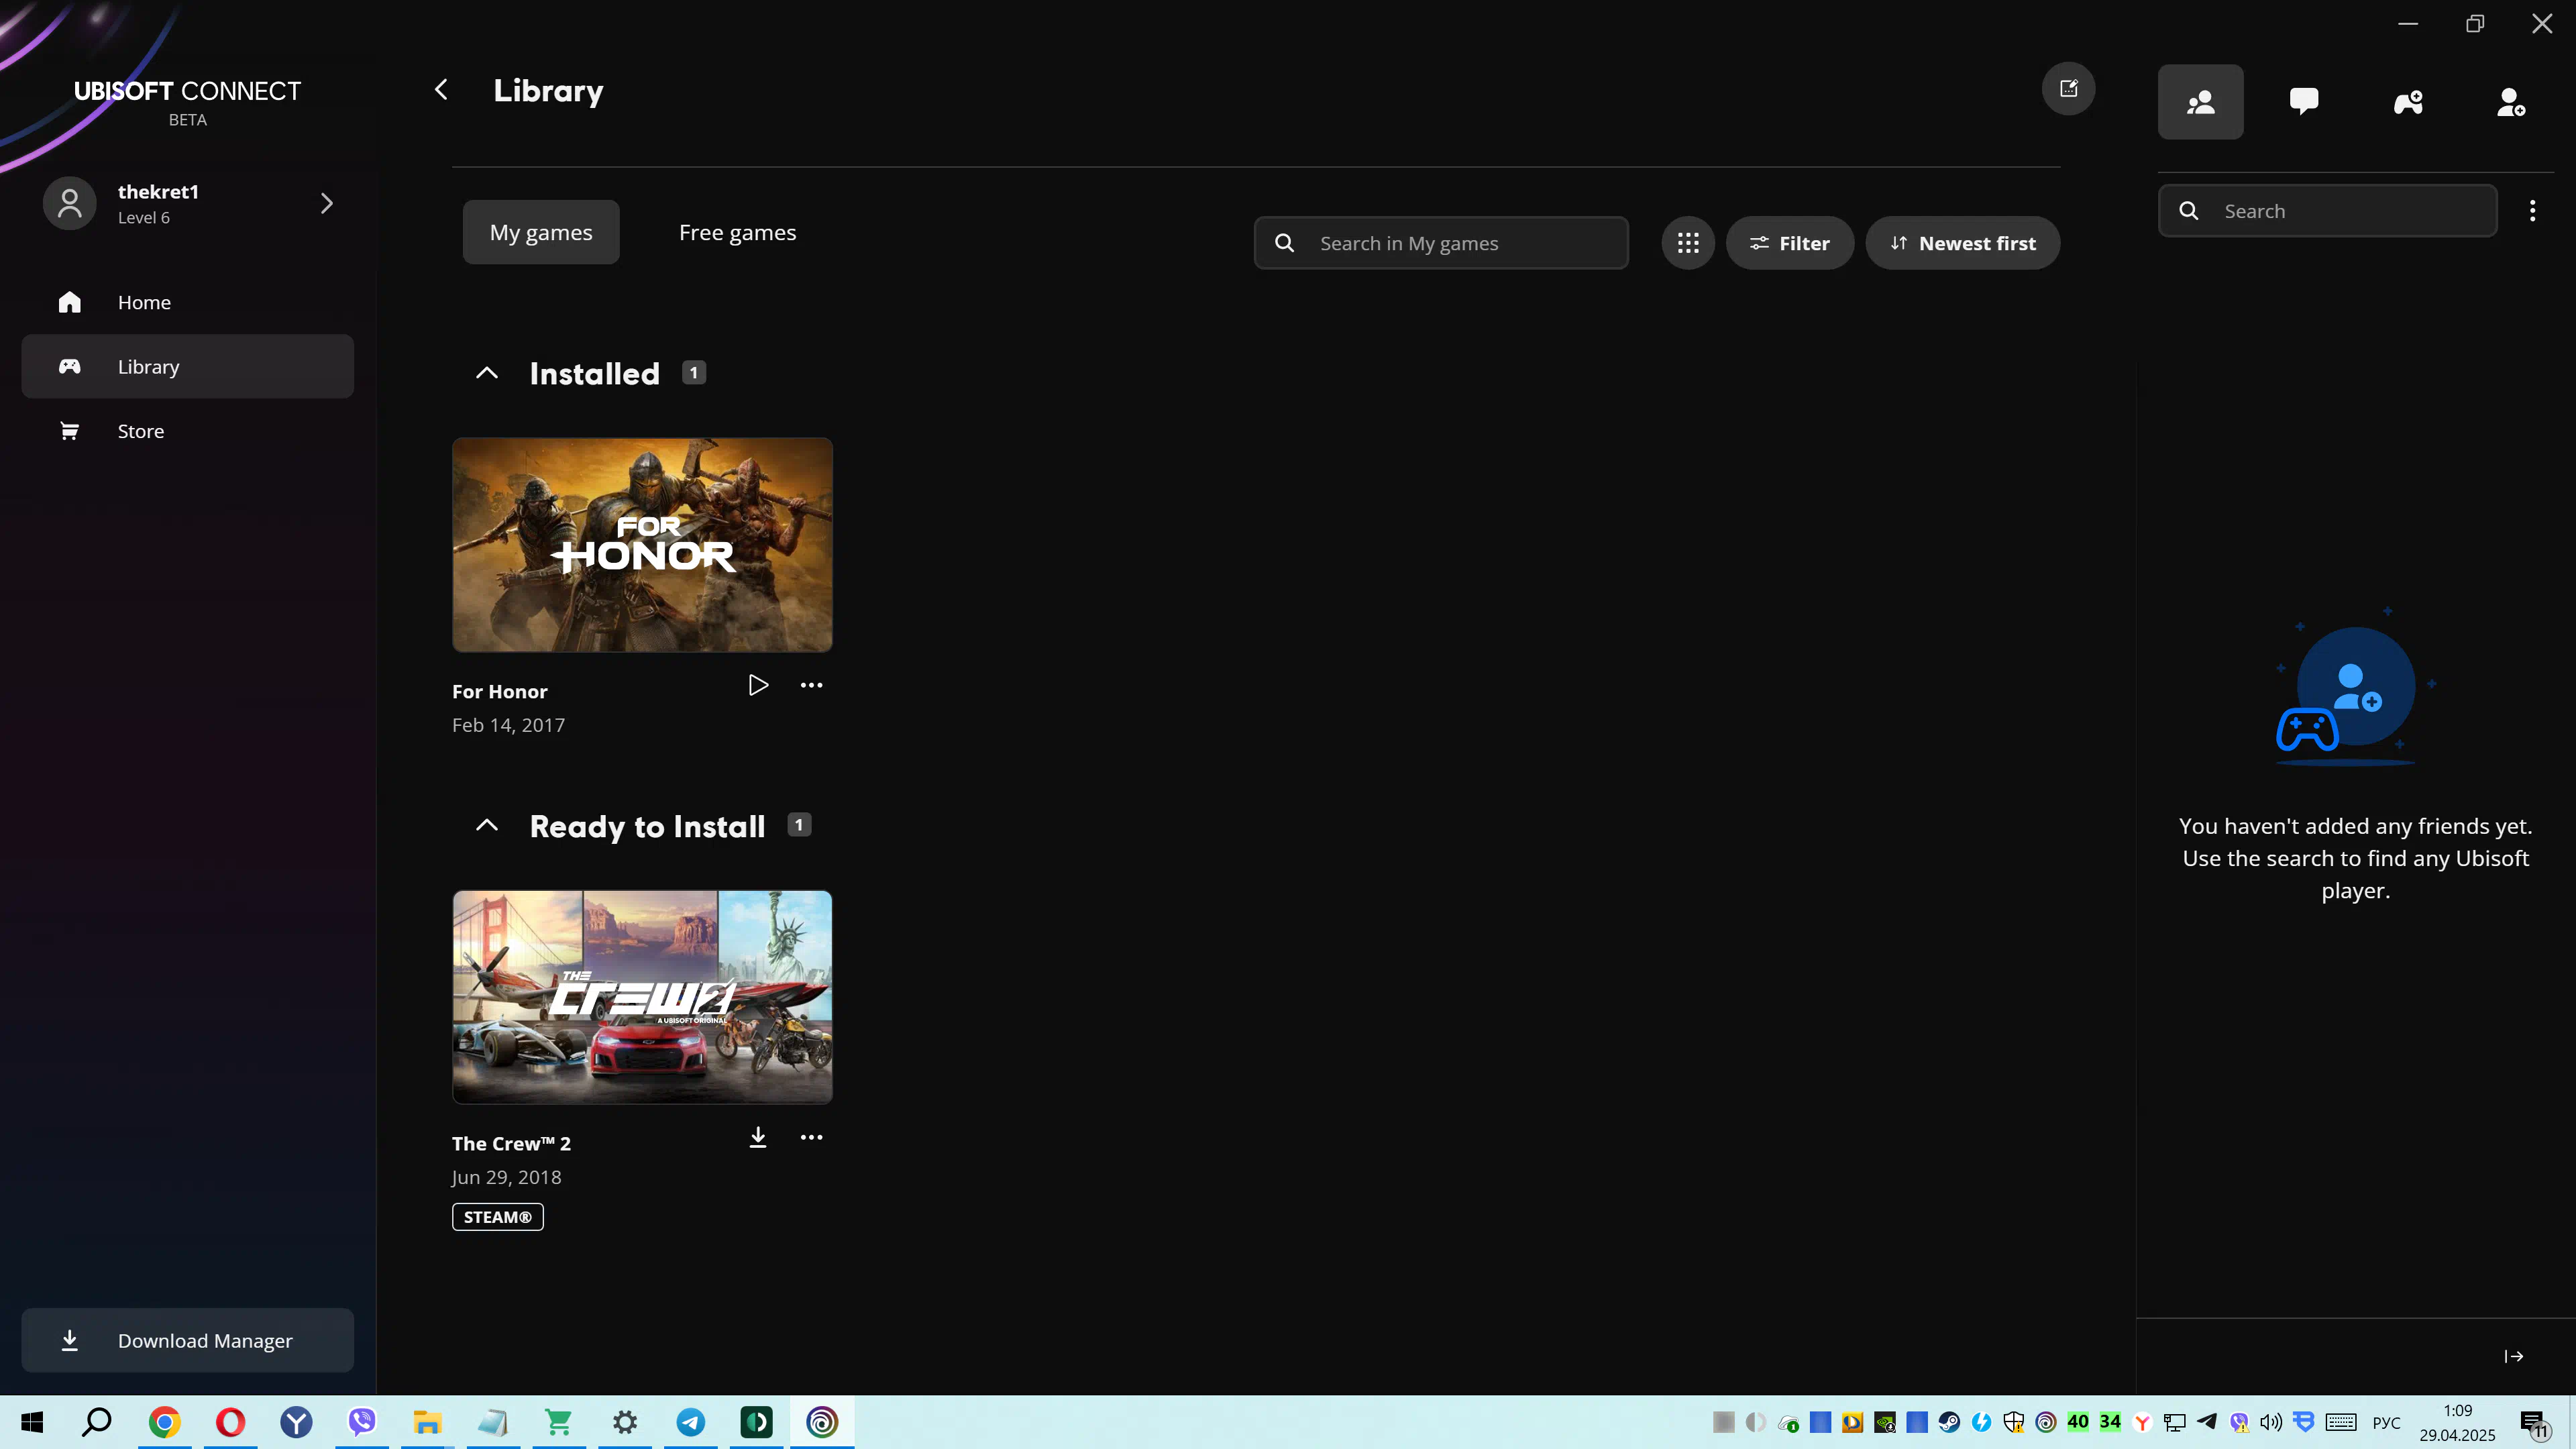Open the For Honor cover thumbnail

(642, 545)
